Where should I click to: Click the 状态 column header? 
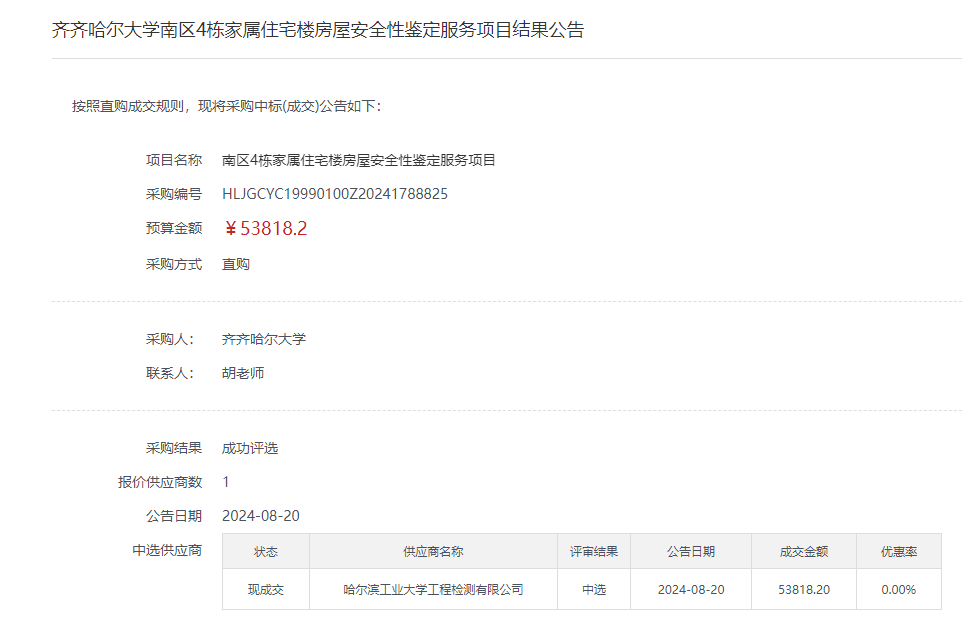pos(266,551)
